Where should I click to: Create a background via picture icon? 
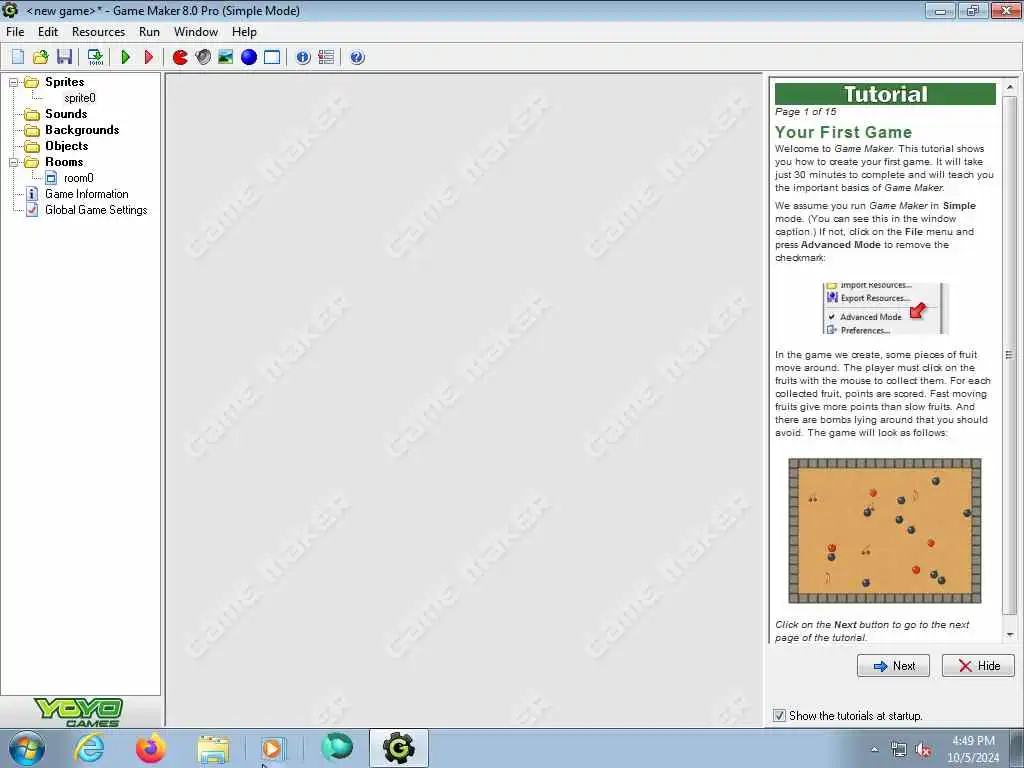[x=226, y=57]
